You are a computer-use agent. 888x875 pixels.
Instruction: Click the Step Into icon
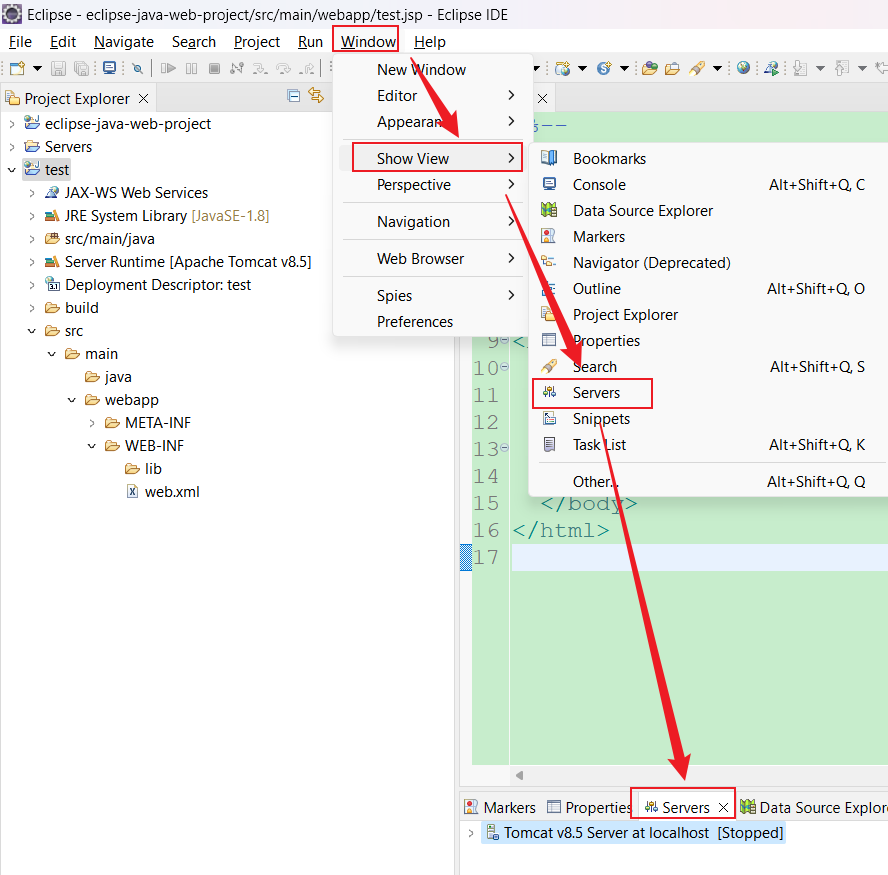[x=260, y=69]
